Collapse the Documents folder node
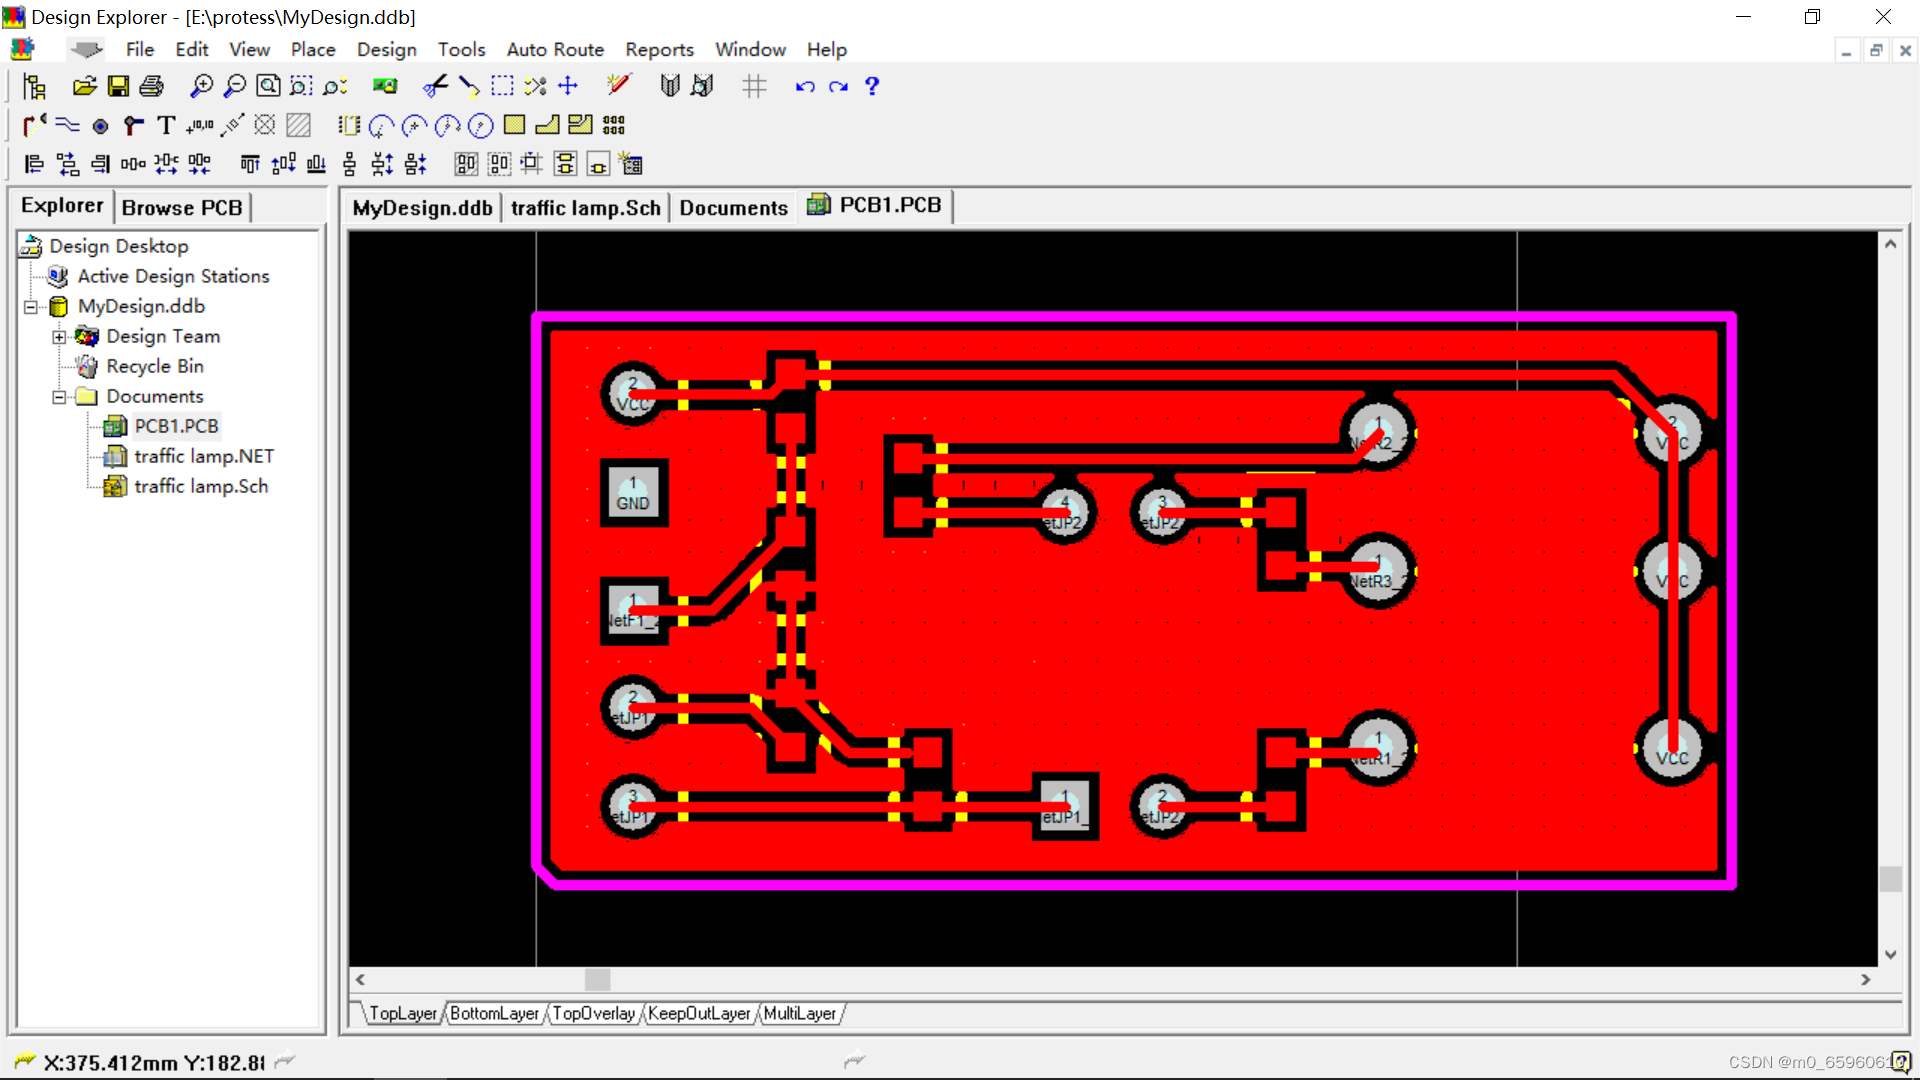Screen dimensions: 1920x1080 pos(59,397)
